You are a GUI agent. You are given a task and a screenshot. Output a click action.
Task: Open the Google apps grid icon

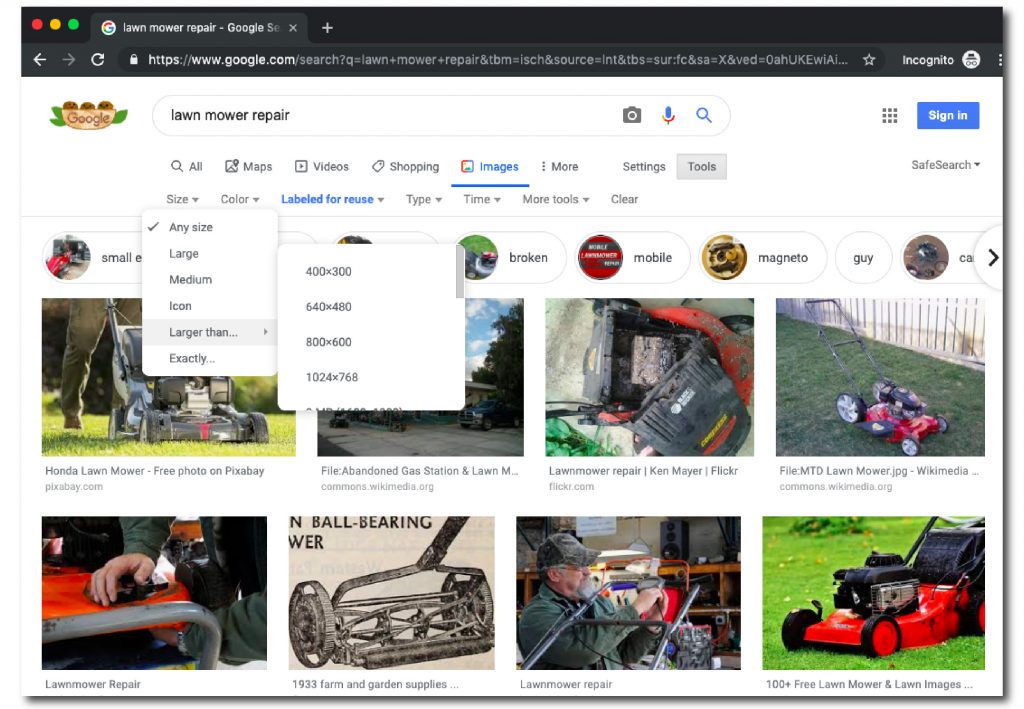889,116
